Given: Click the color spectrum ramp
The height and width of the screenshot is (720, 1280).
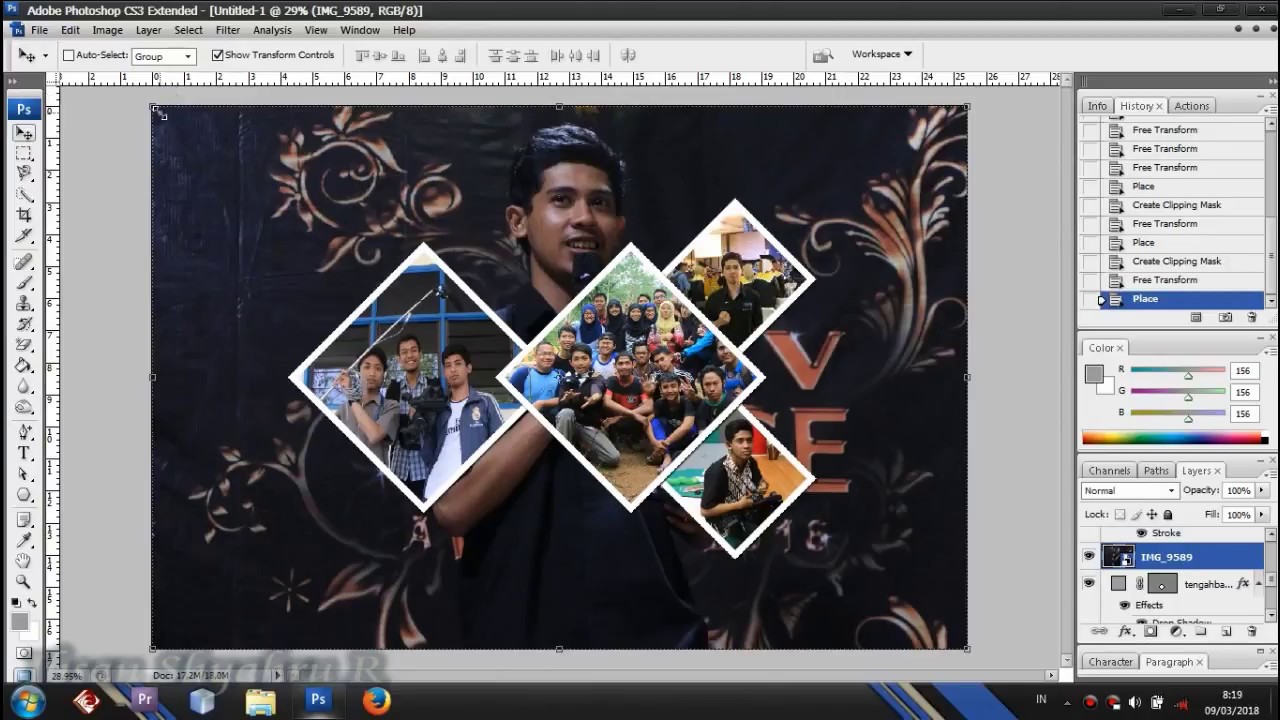Looking at the screenshot, I should (1172, 438).
